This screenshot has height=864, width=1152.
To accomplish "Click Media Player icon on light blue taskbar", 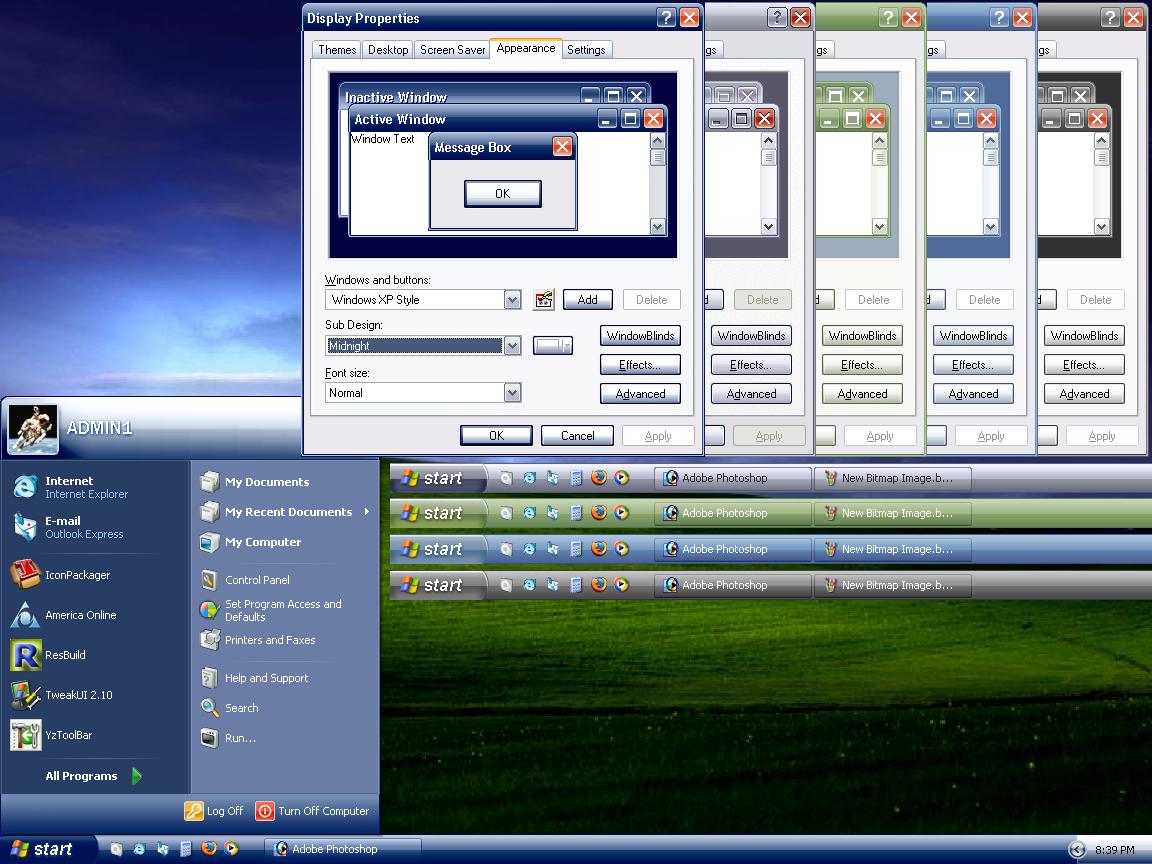I will (x=622, y=549).
